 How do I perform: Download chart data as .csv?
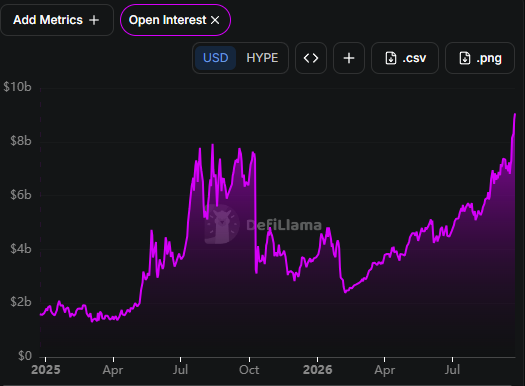[x=405, y=58]
